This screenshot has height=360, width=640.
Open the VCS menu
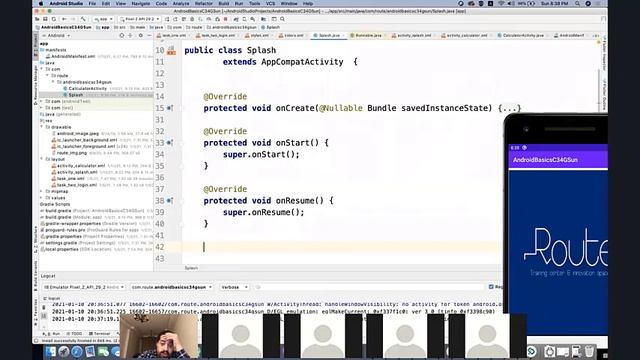(x=270, y=3)
